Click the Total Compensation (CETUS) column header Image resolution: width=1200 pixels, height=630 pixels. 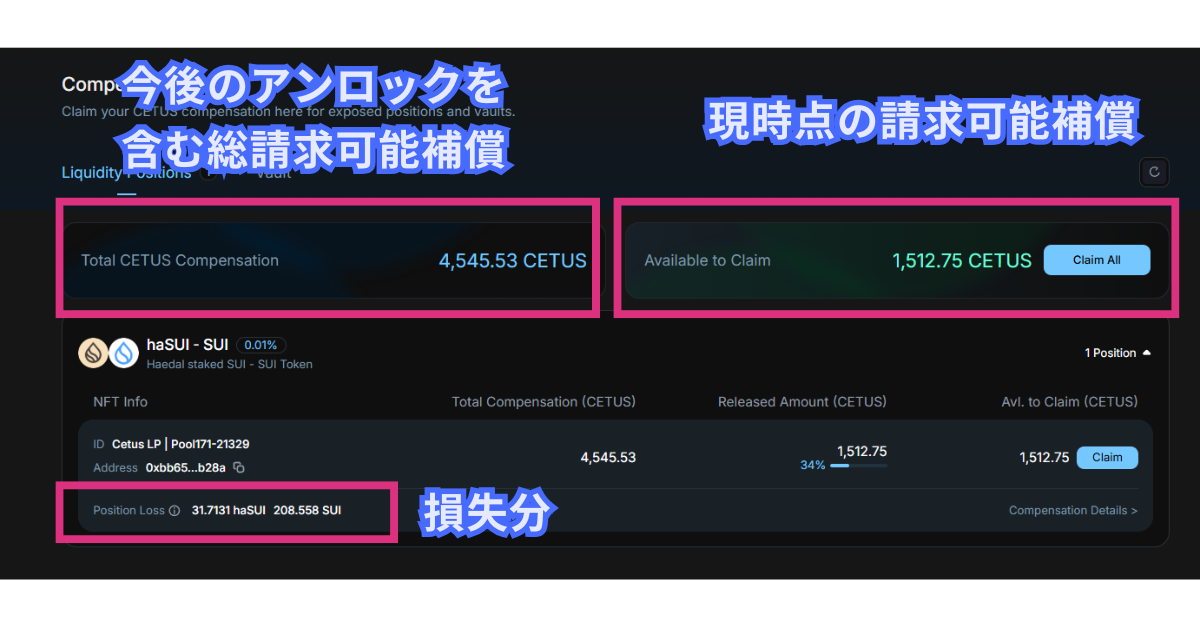[x=543, y=402]
